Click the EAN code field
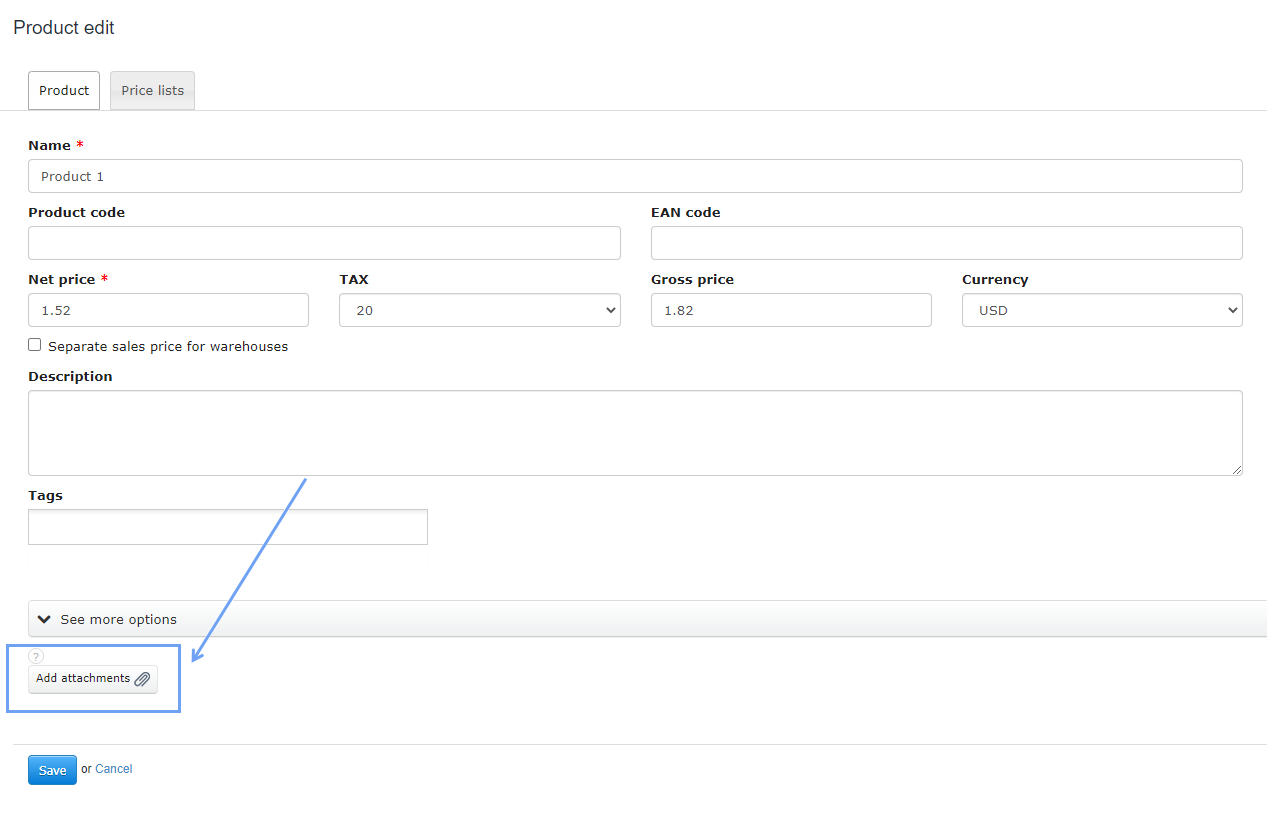 tap(946, 243)
